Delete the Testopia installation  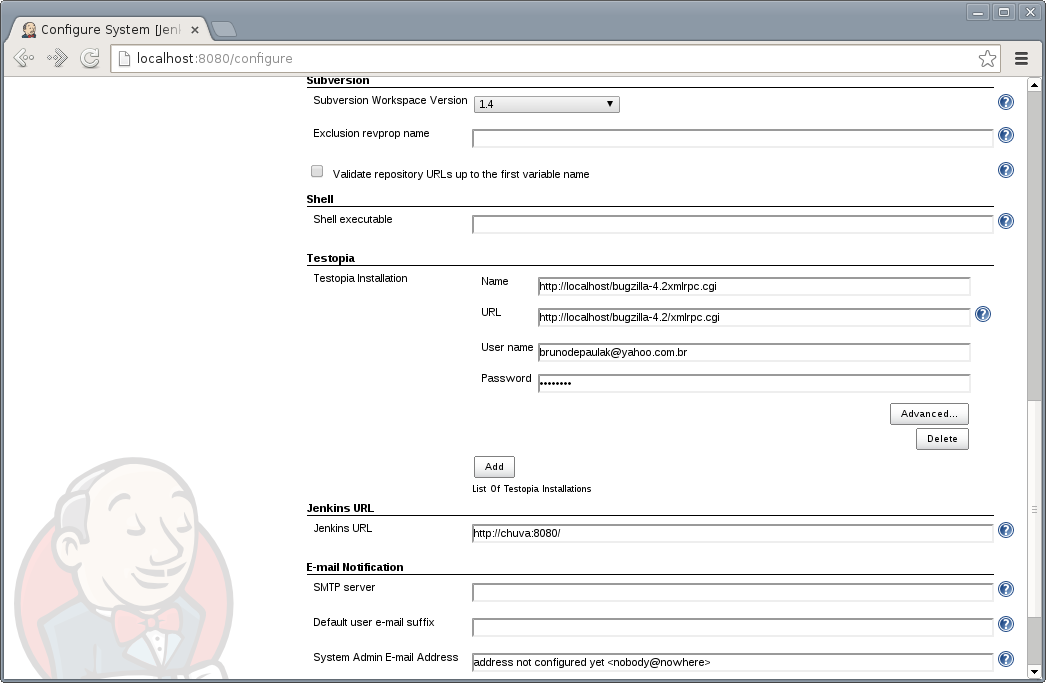(x=942, y=439)
